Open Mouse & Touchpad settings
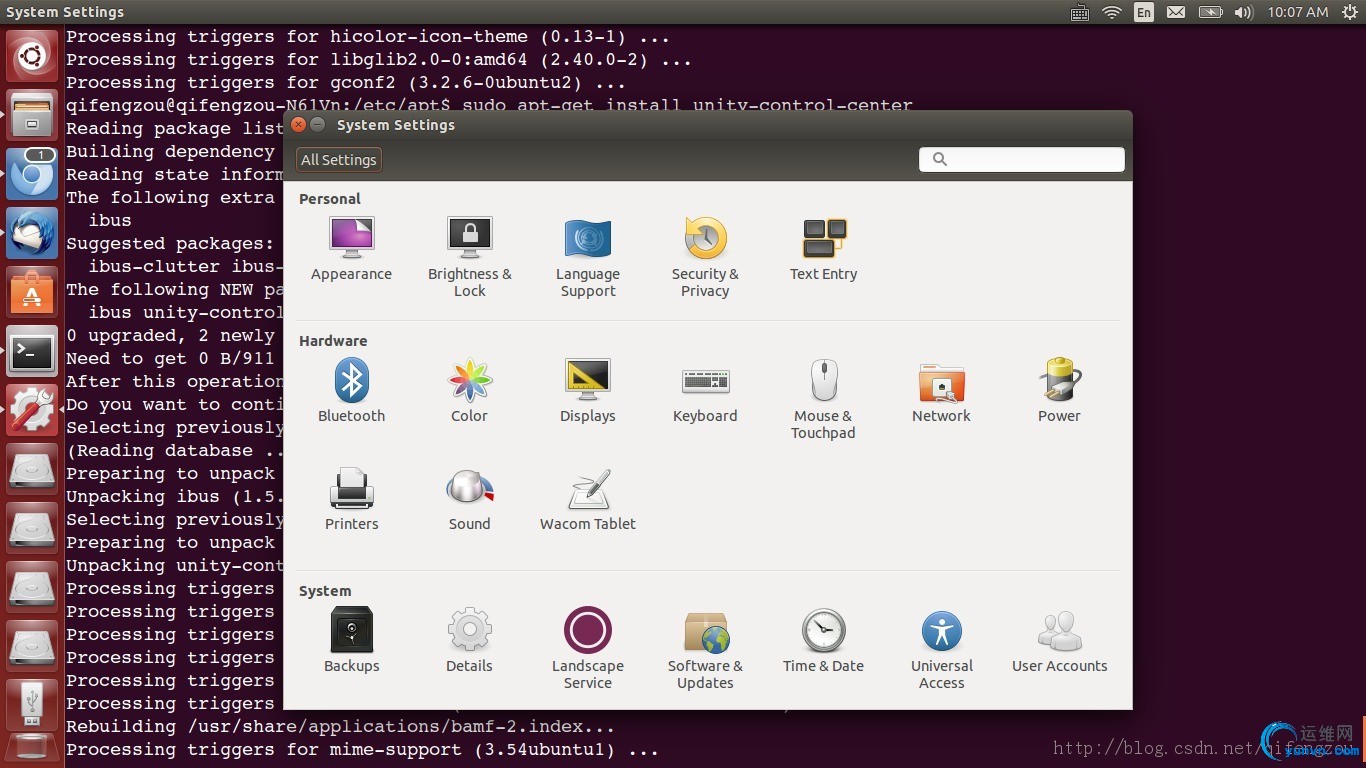The width and height of the screenshot is (1366, 768). (x=824, y=400)
